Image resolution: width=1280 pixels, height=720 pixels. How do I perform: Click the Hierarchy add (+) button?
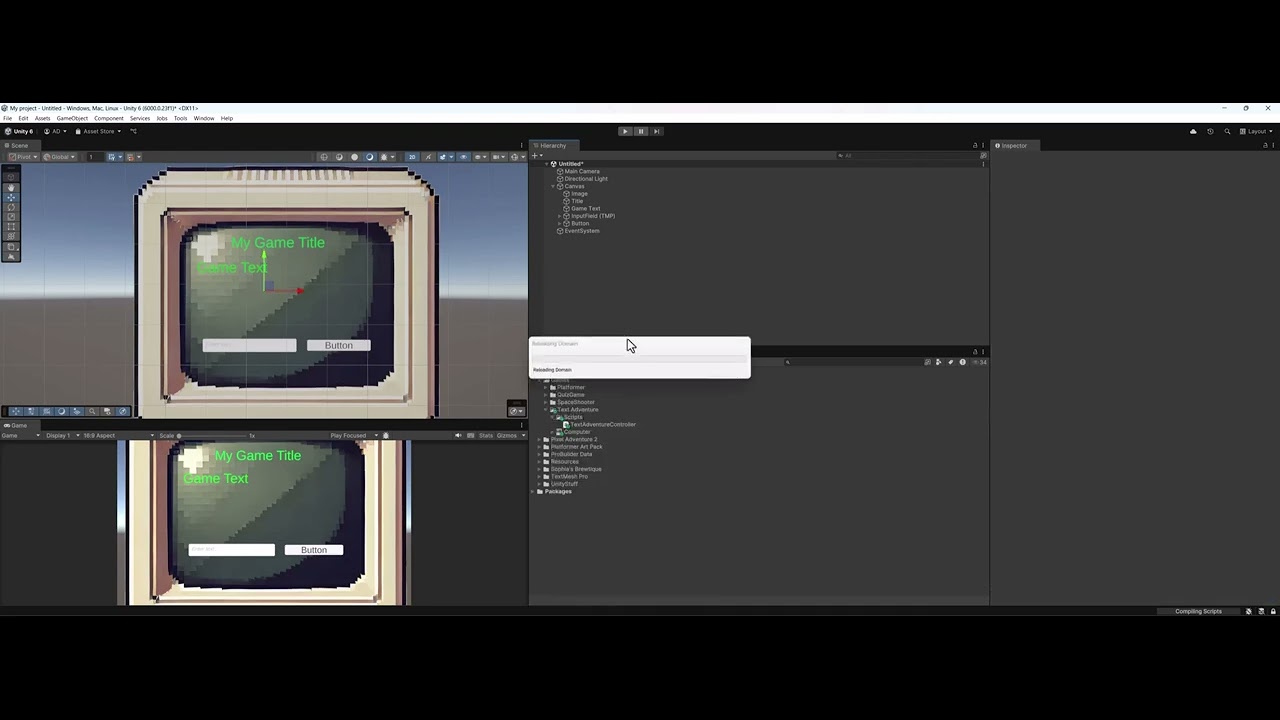[x=535, y=156]
